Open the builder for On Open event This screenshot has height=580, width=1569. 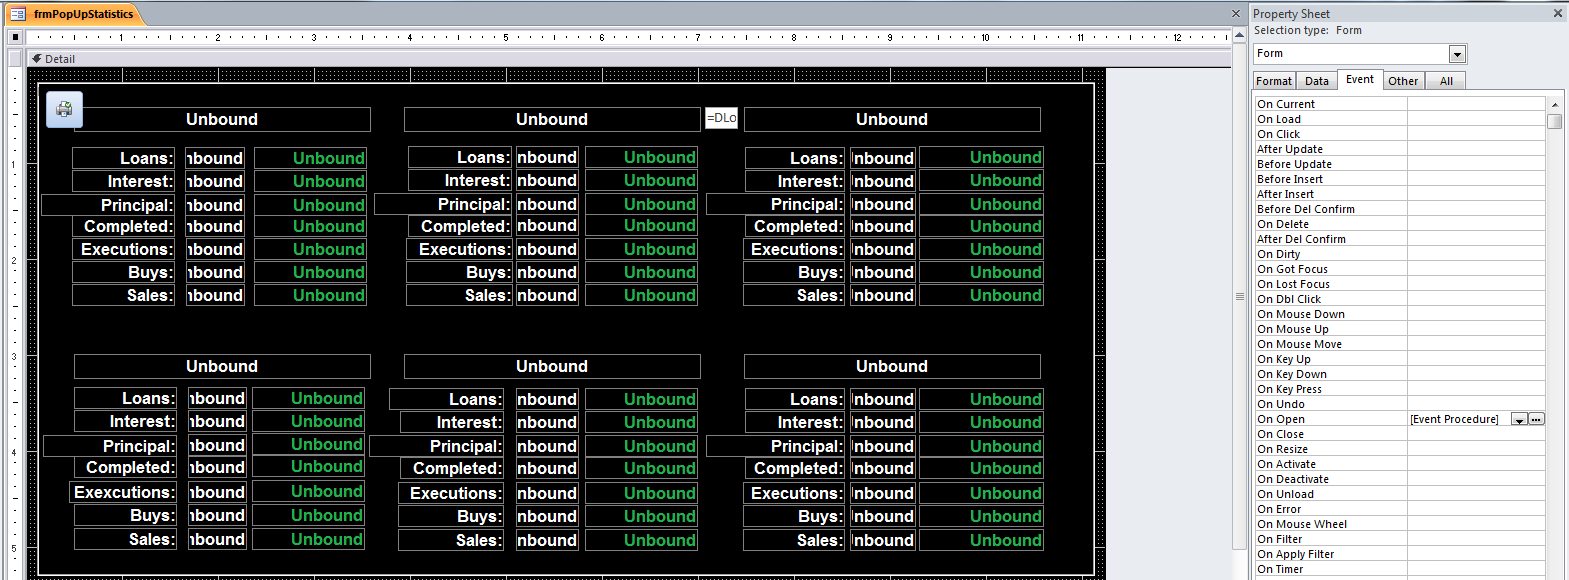pyautogui.click(x=1537, y=419)
